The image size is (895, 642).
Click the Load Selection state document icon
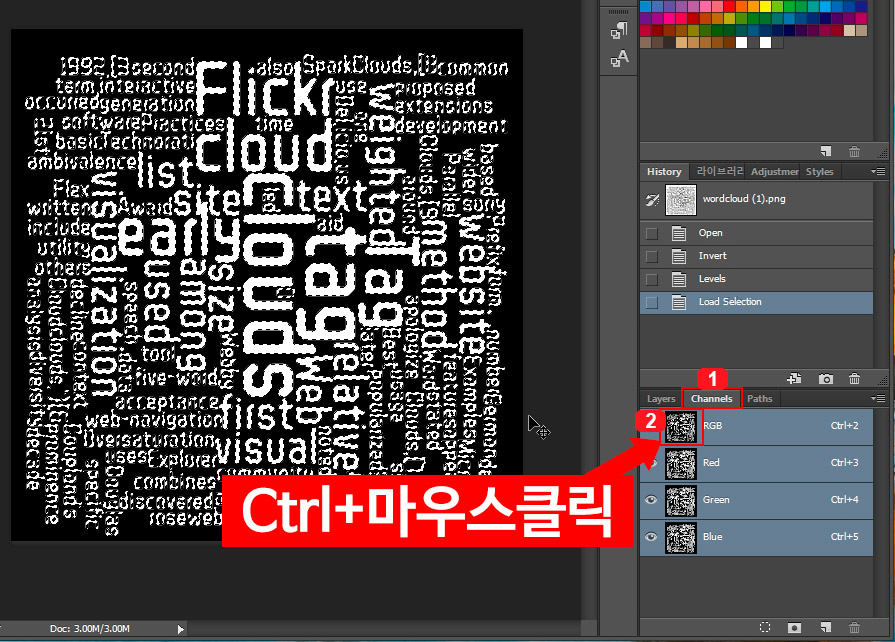679,302
